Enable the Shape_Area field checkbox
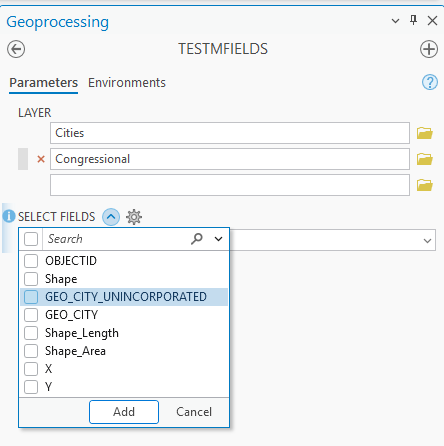Image resolution: width=444 pixels, height=446 pixels. pos(31,351)
